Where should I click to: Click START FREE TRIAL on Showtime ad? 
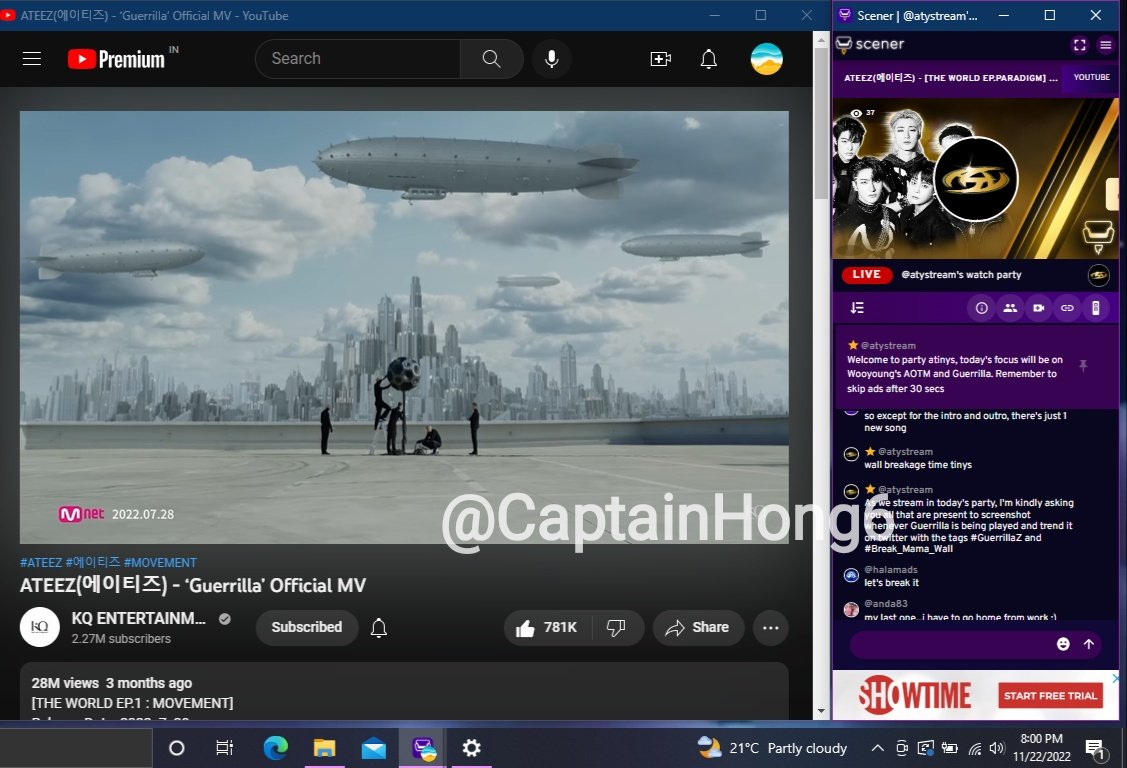coord(1050,695)
